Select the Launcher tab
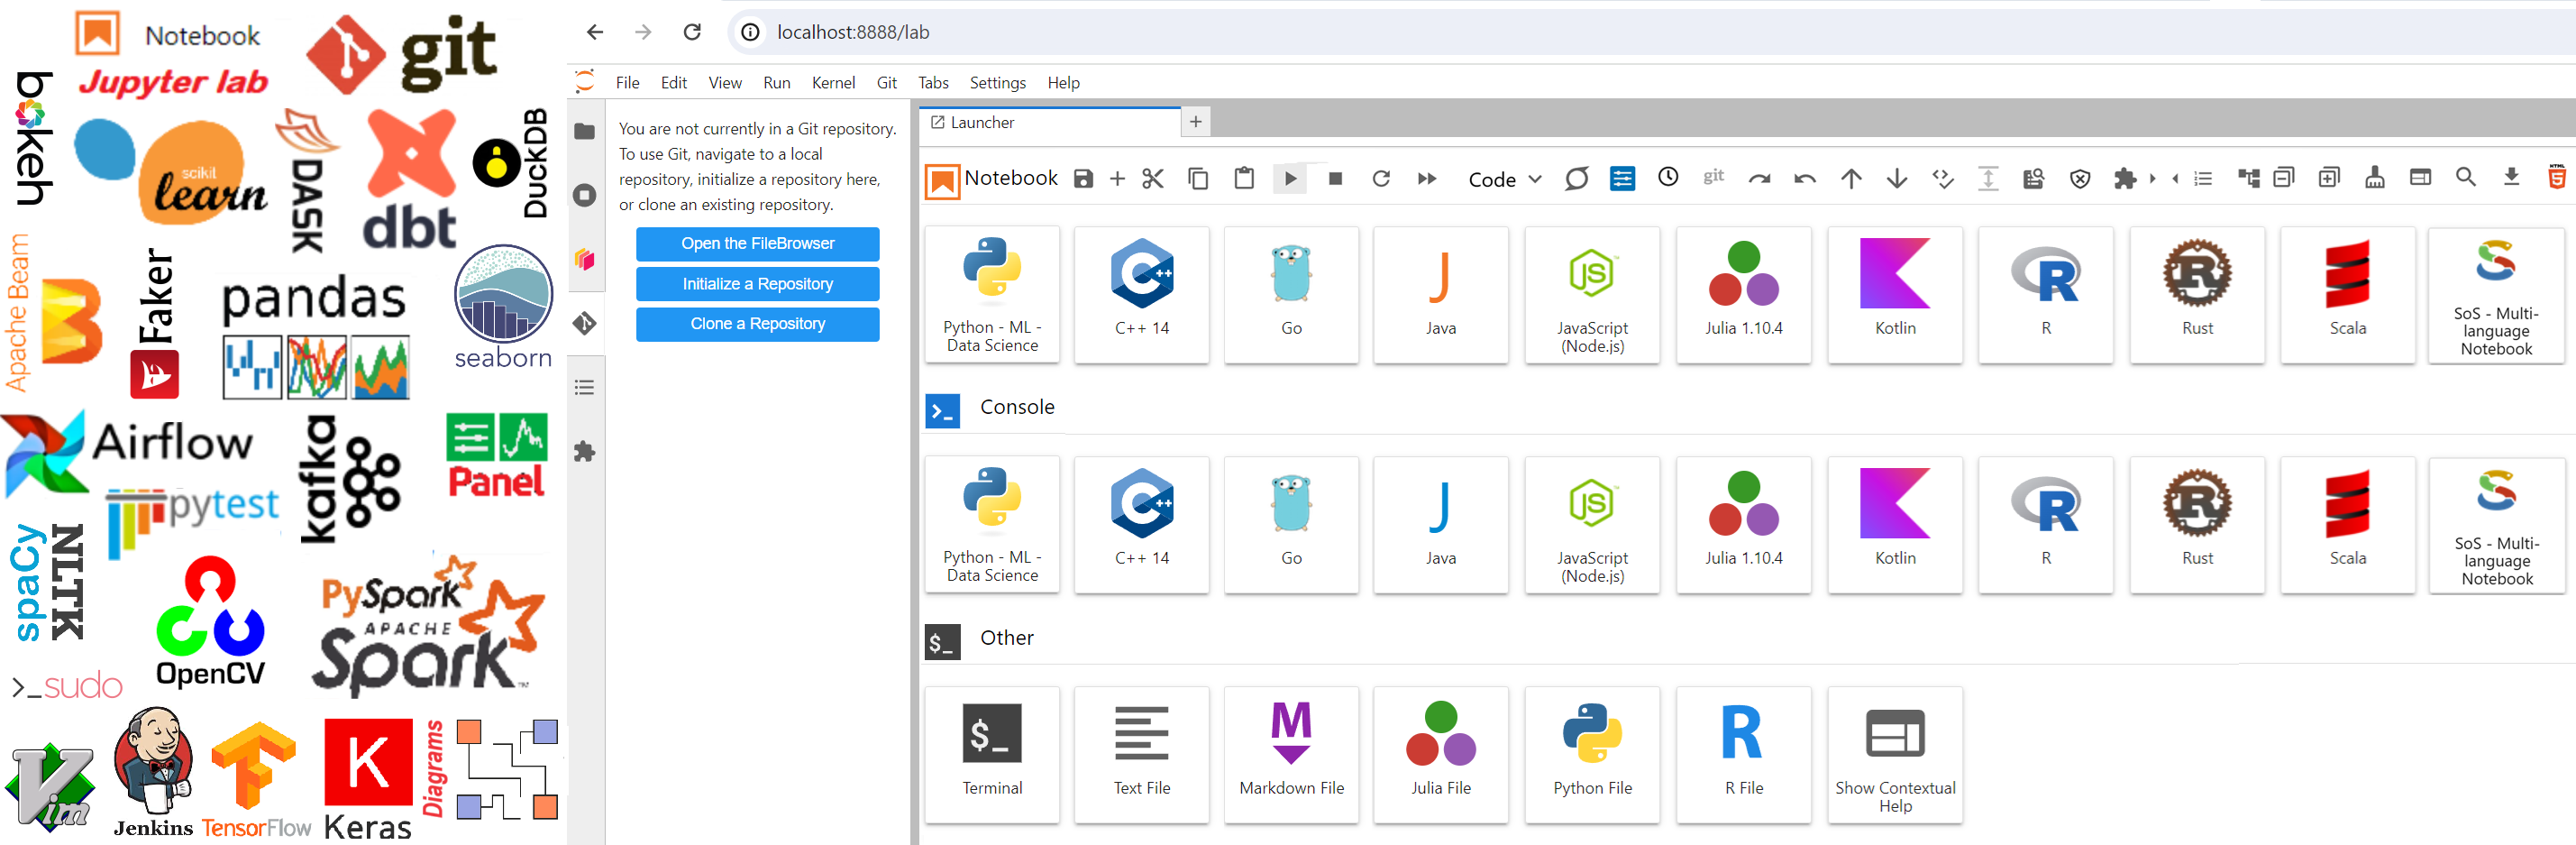 pyautogui.click(x=1052, y=122)
